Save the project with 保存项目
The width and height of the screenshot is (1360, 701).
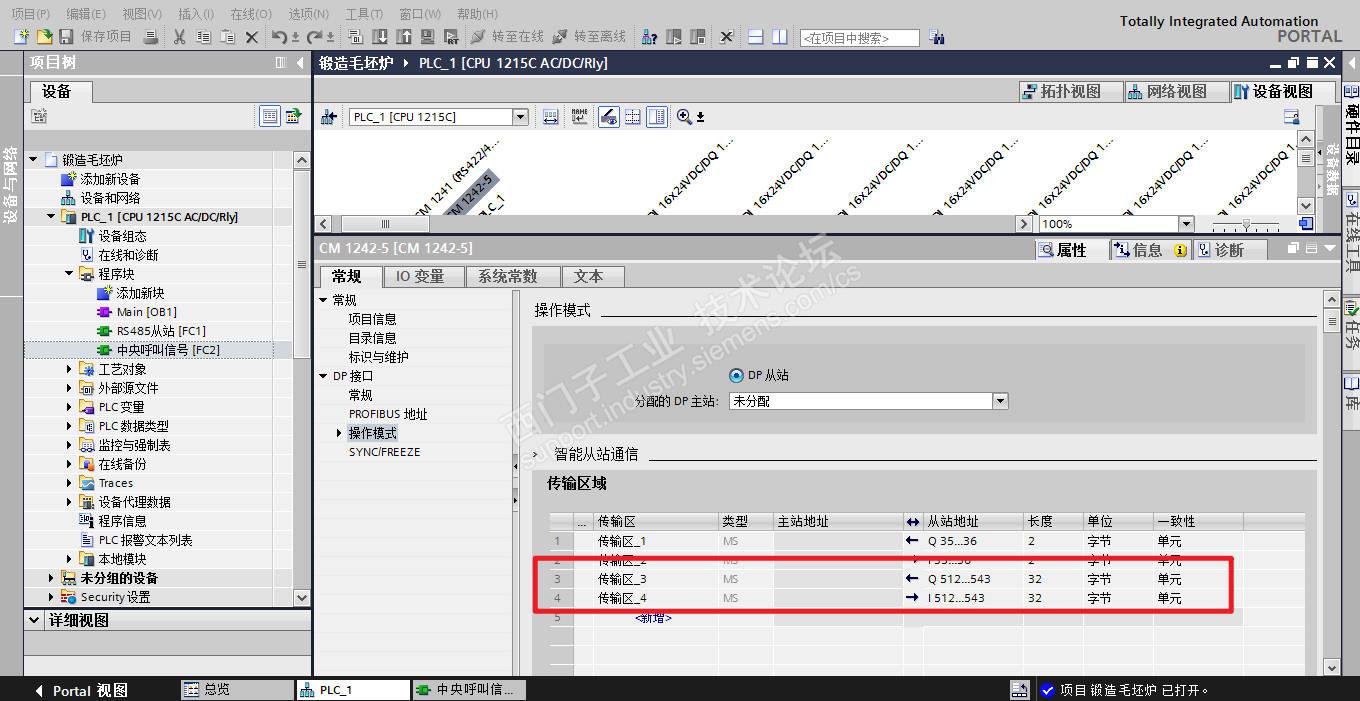95,36
